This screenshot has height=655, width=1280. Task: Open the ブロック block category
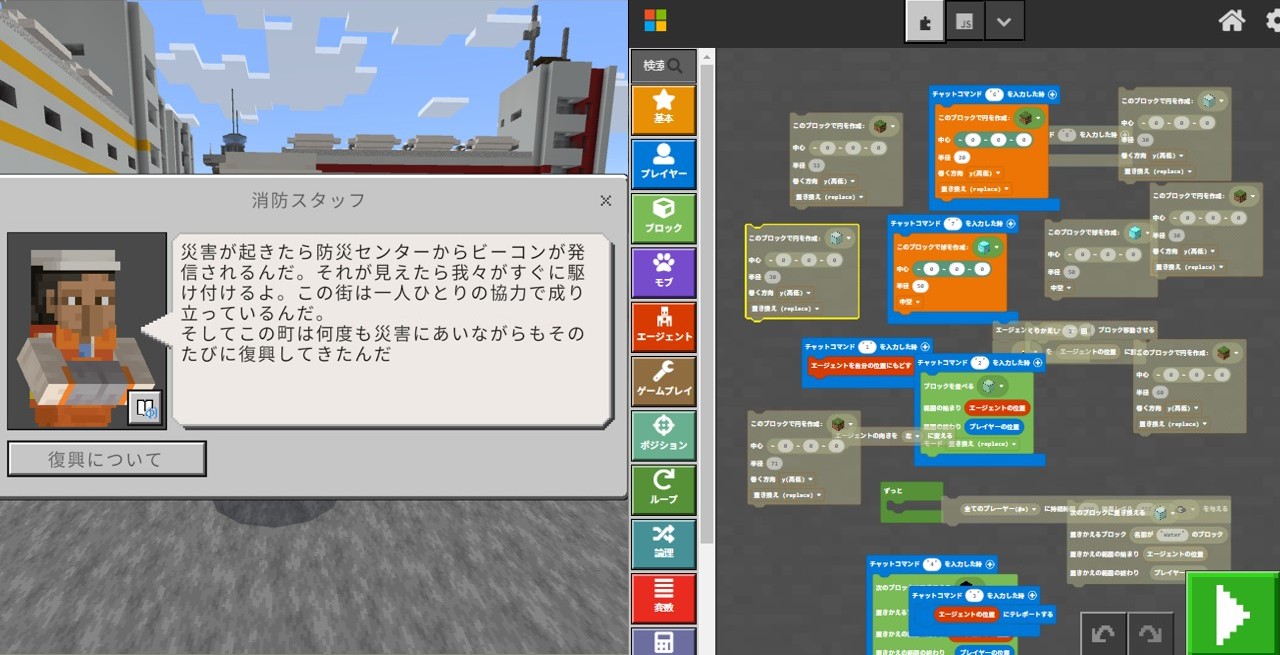[x=664, y=218]
